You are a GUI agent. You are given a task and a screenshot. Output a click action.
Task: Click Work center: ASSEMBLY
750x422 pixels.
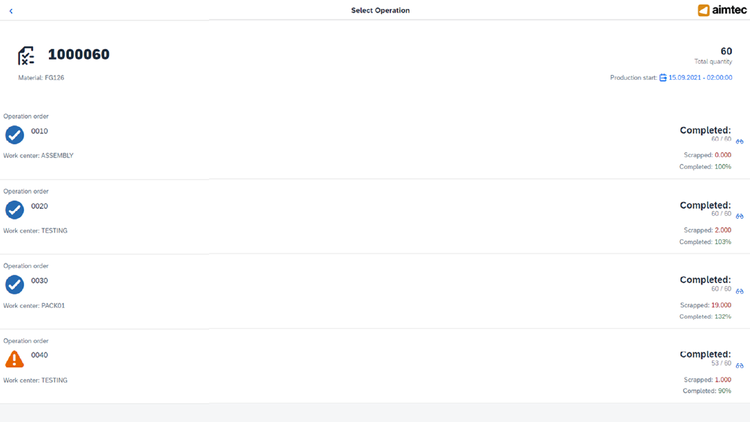point(38,155)
